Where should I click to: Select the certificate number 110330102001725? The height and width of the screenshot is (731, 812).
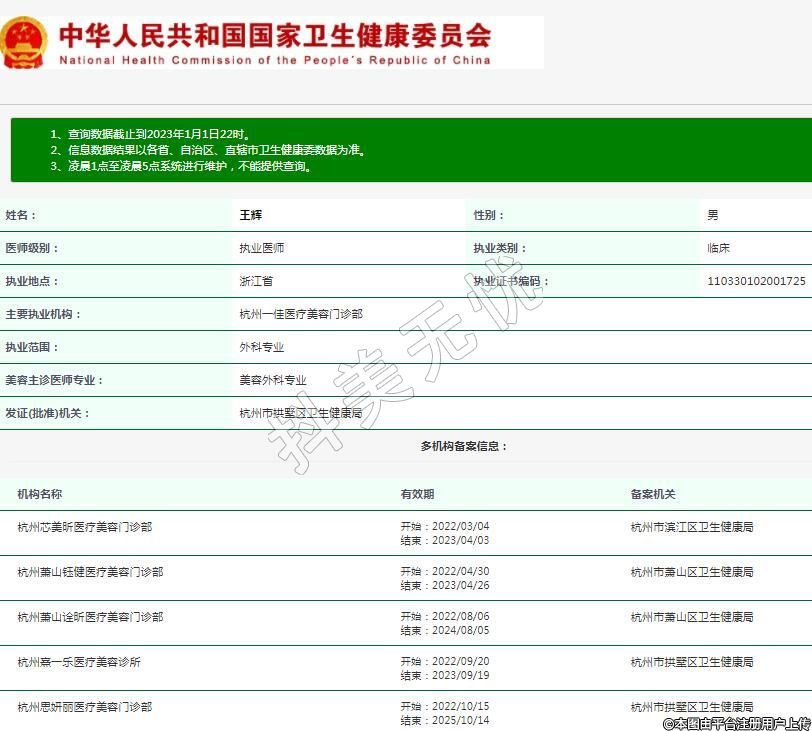tap(755, 281)
